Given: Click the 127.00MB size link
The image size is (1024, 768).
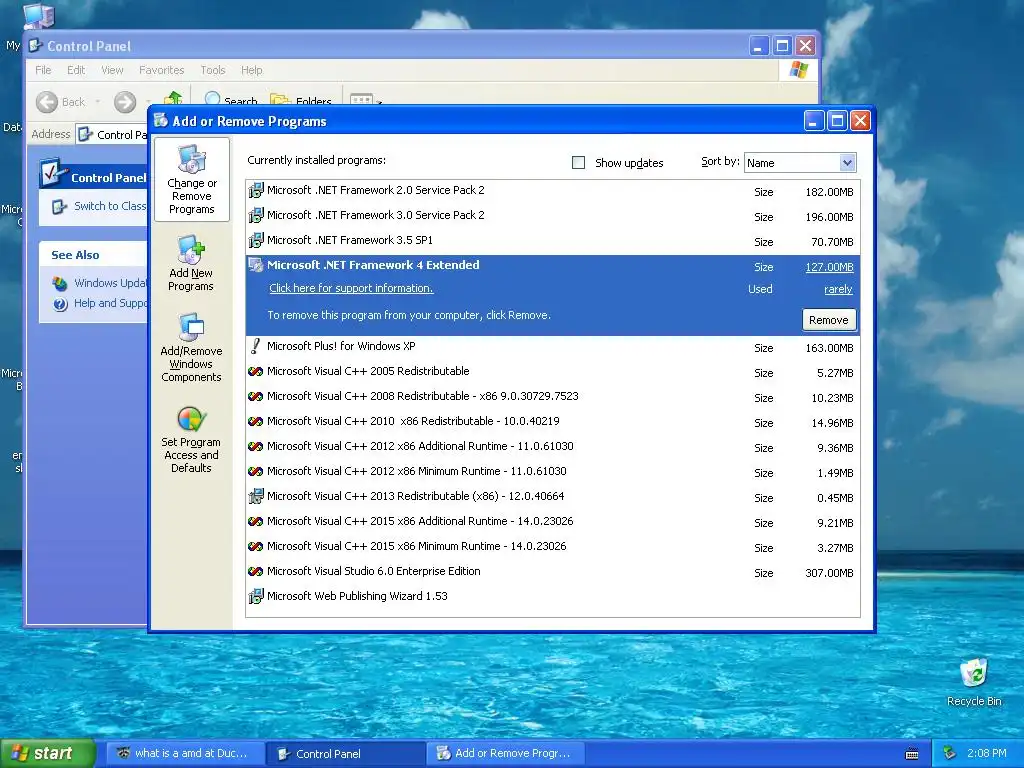Looking at the screenshot, I should pos(829,267).
